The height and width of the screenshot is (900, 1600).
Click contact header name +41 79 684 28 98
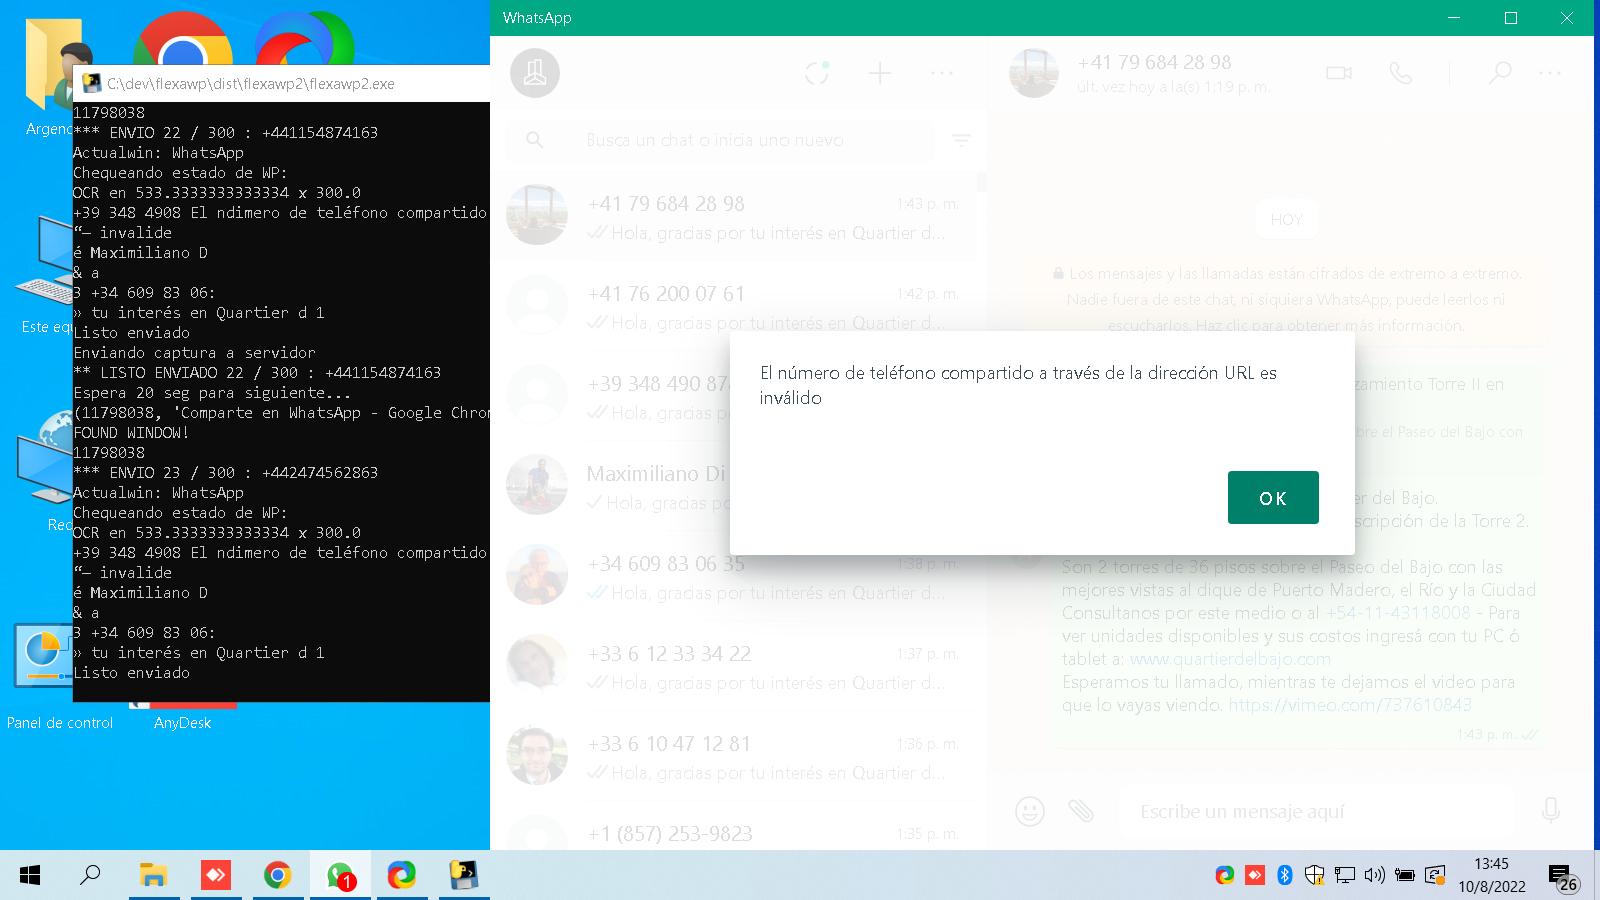(x=1154, y=62)
